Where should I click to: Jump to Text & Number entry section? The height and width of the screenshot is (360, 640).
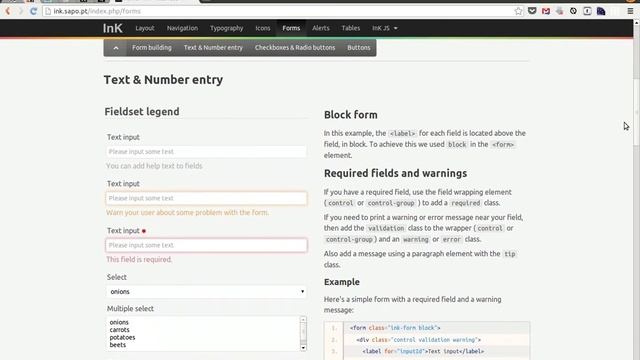(x=213, y=48)
